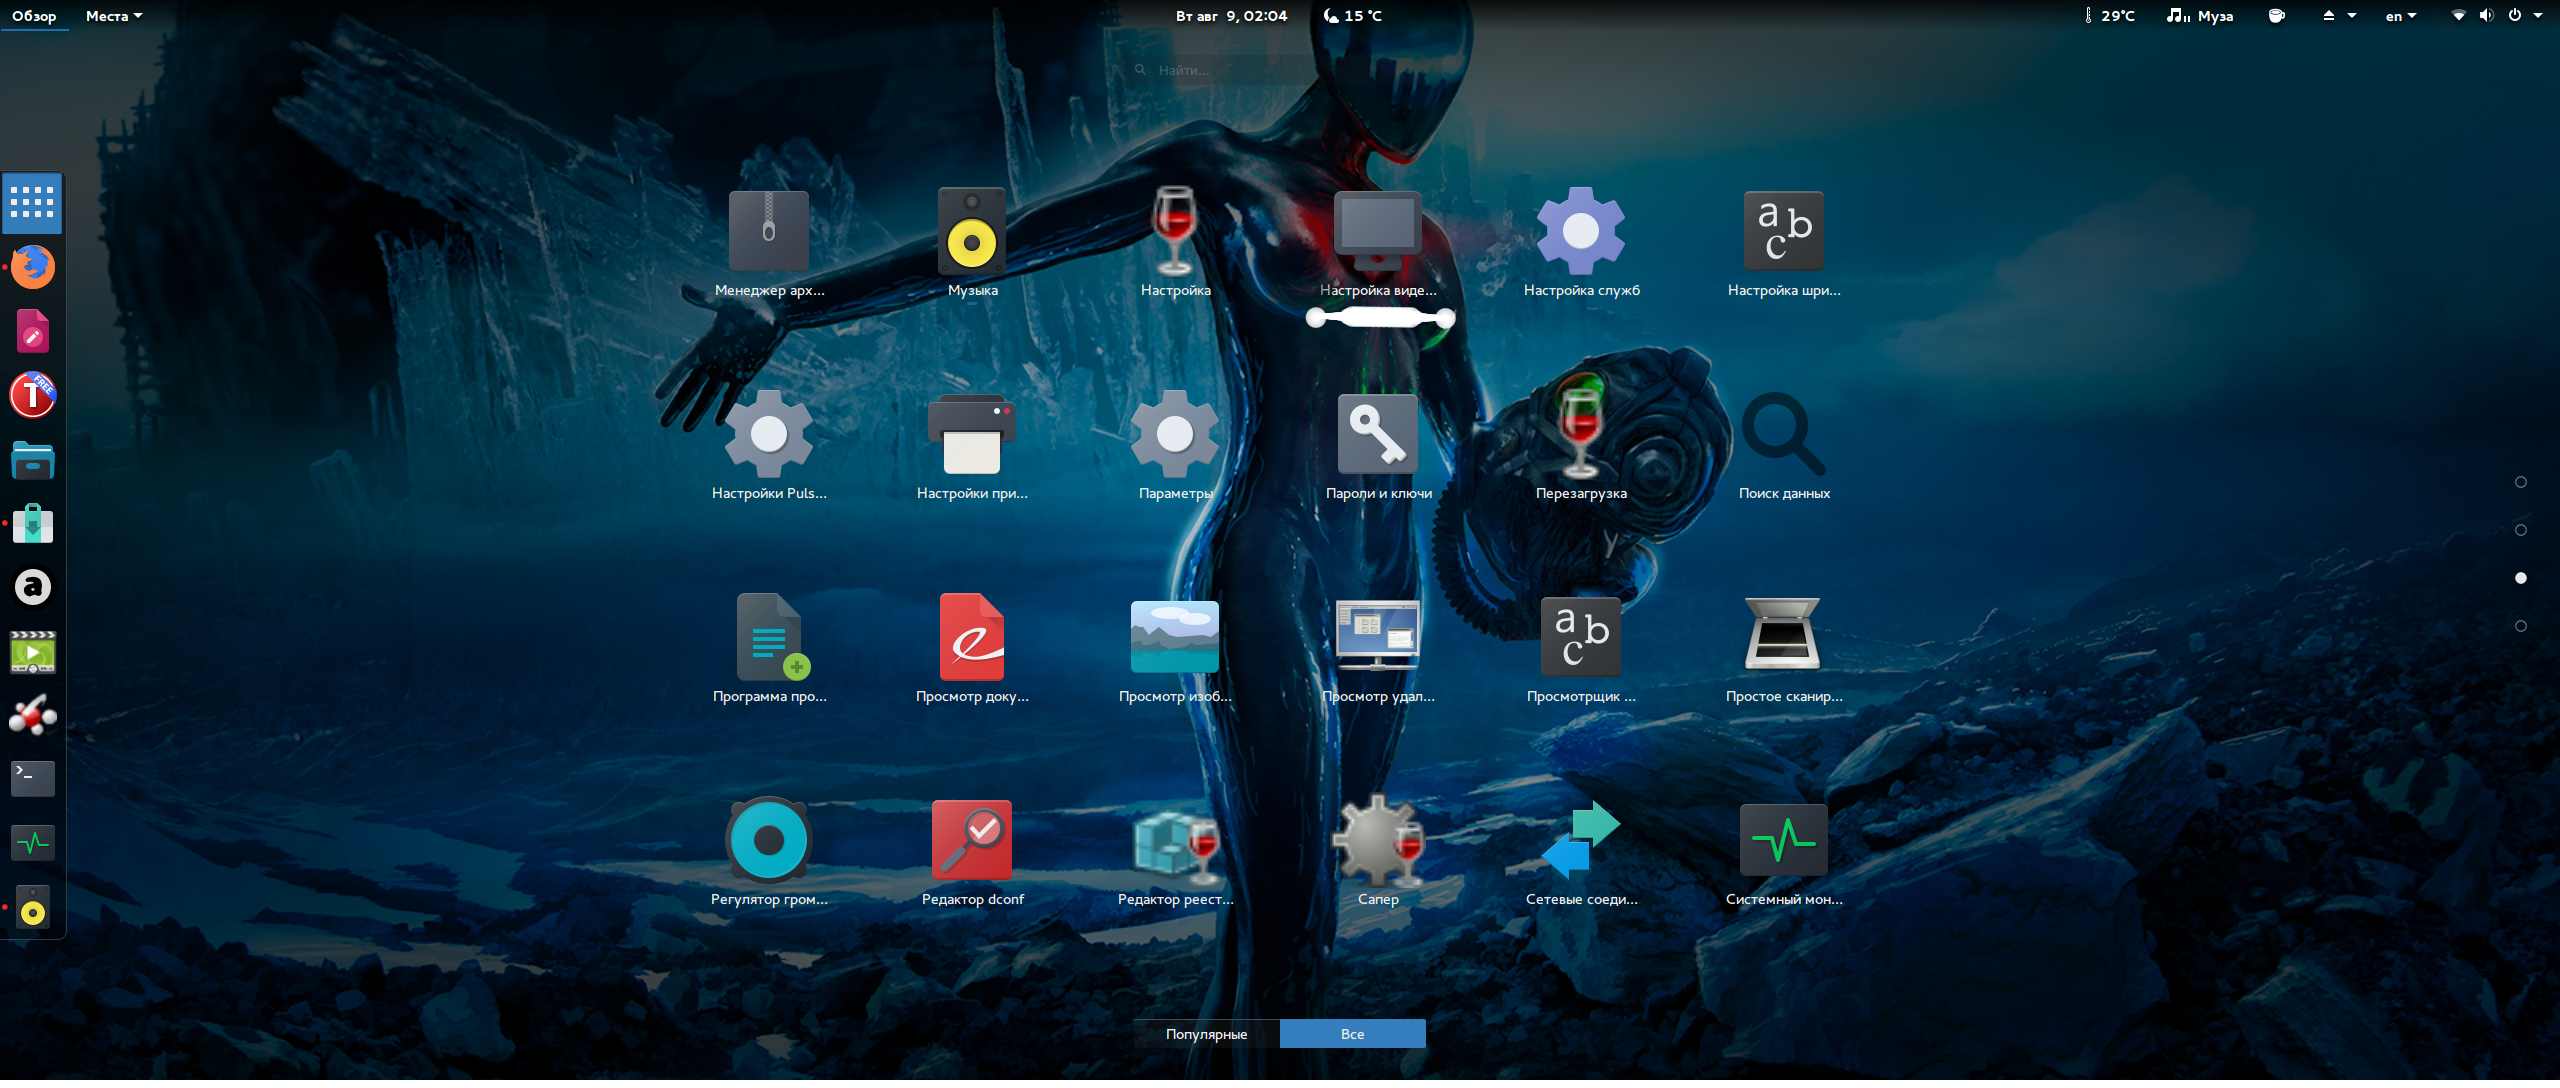This screenshot has height=1088, width=2560.
Task: Open Поиск данных search application
Action: [1783, 435]
